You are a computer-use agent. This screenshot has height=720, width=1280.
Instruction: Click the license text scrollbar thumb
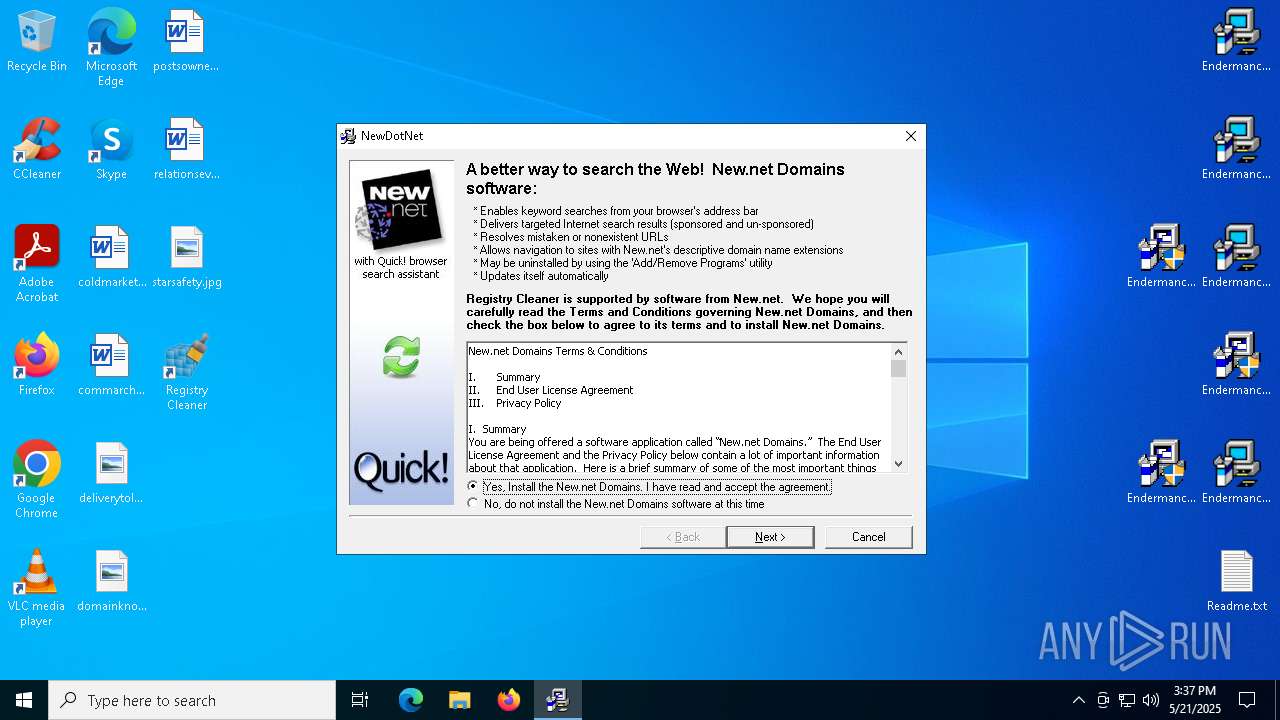898,369
